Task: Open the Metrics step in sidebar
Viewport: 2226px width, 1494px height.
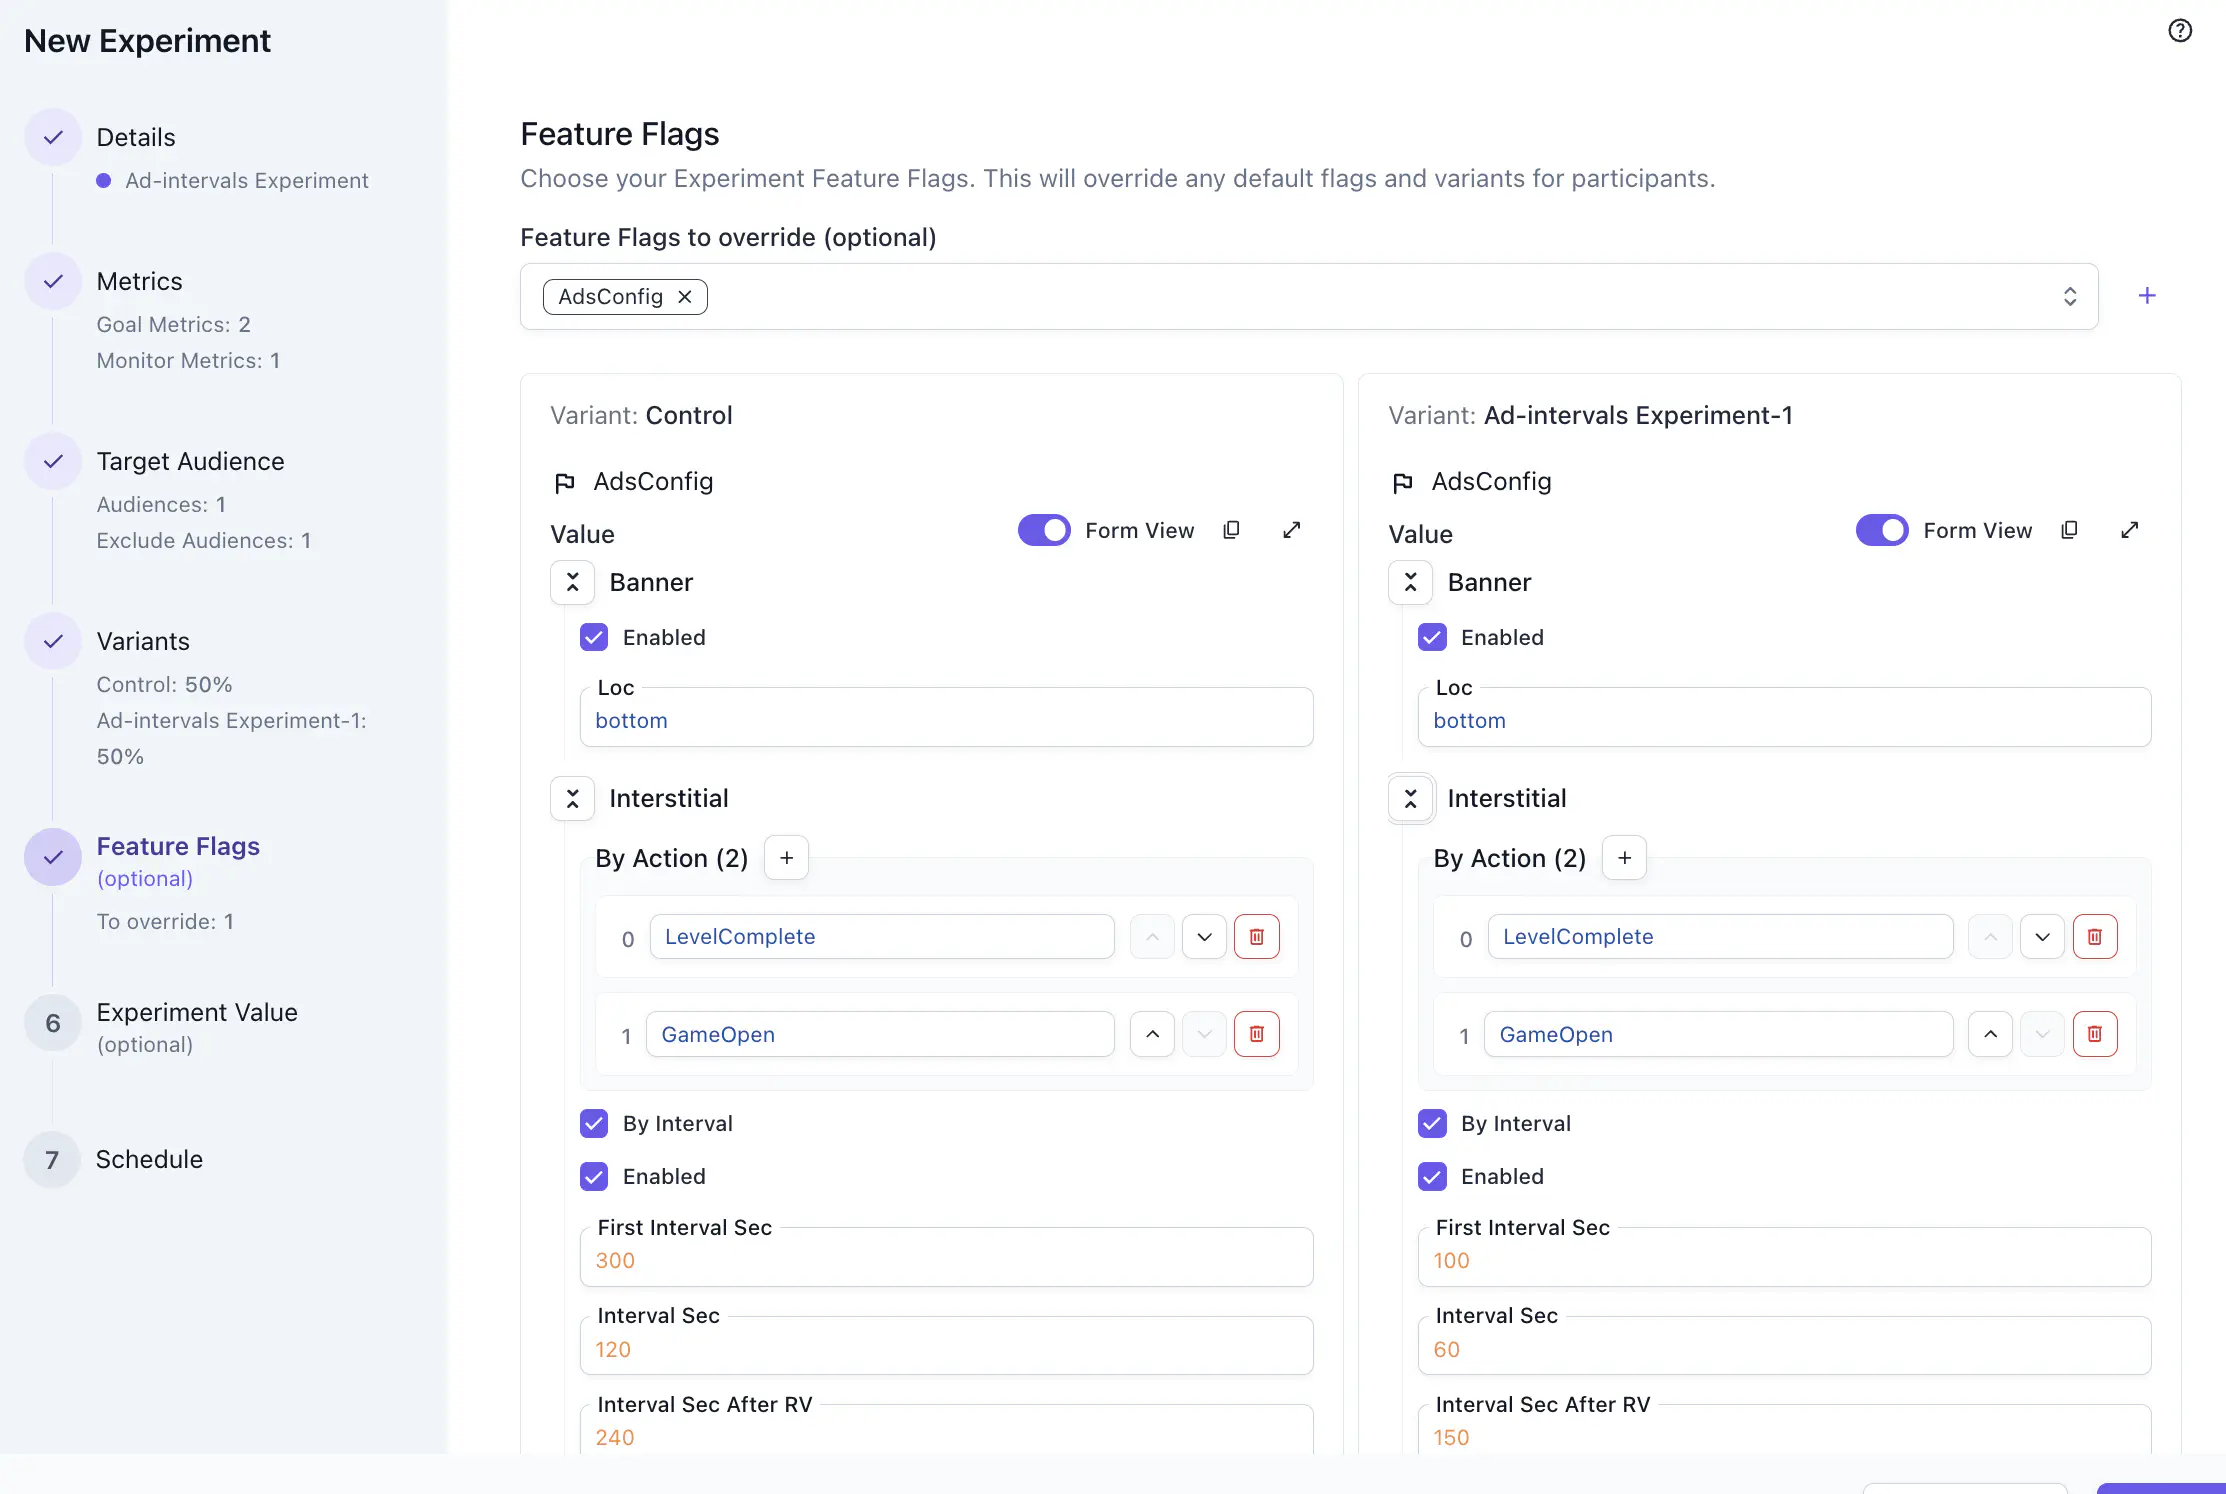Action: [x=139, y=281]
